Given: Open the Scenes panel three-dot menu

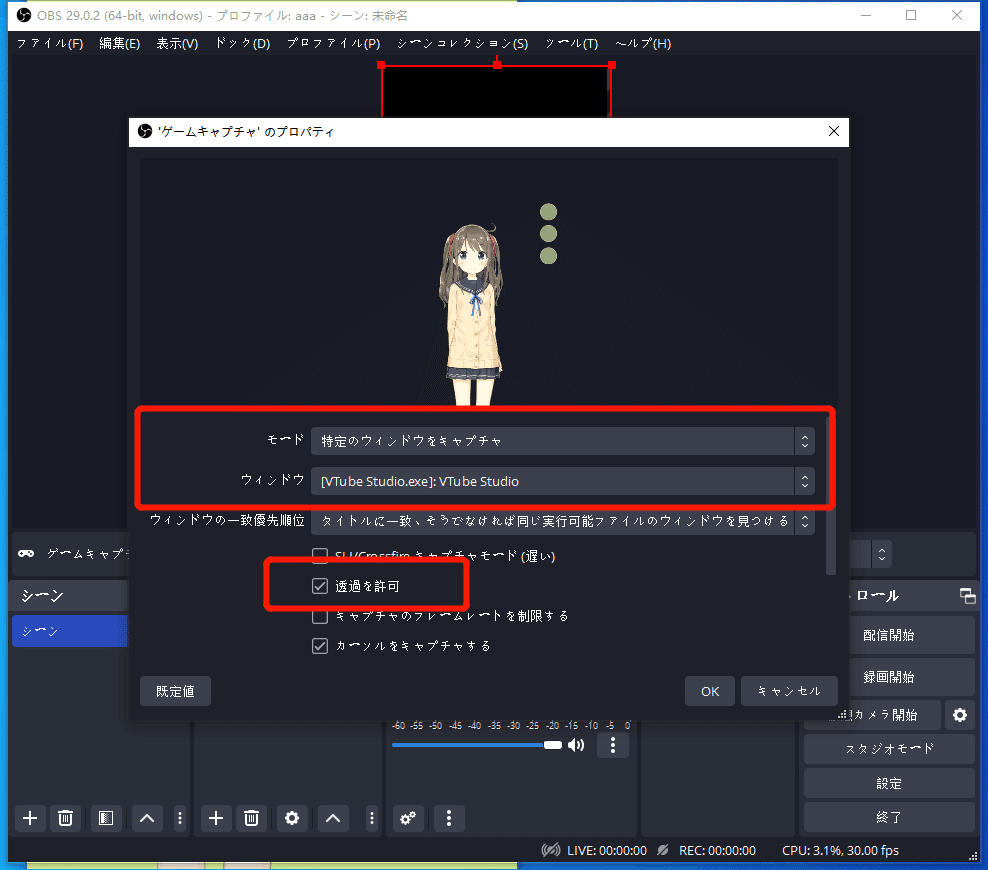Looking at the screenshot, I should click(180, 818).
